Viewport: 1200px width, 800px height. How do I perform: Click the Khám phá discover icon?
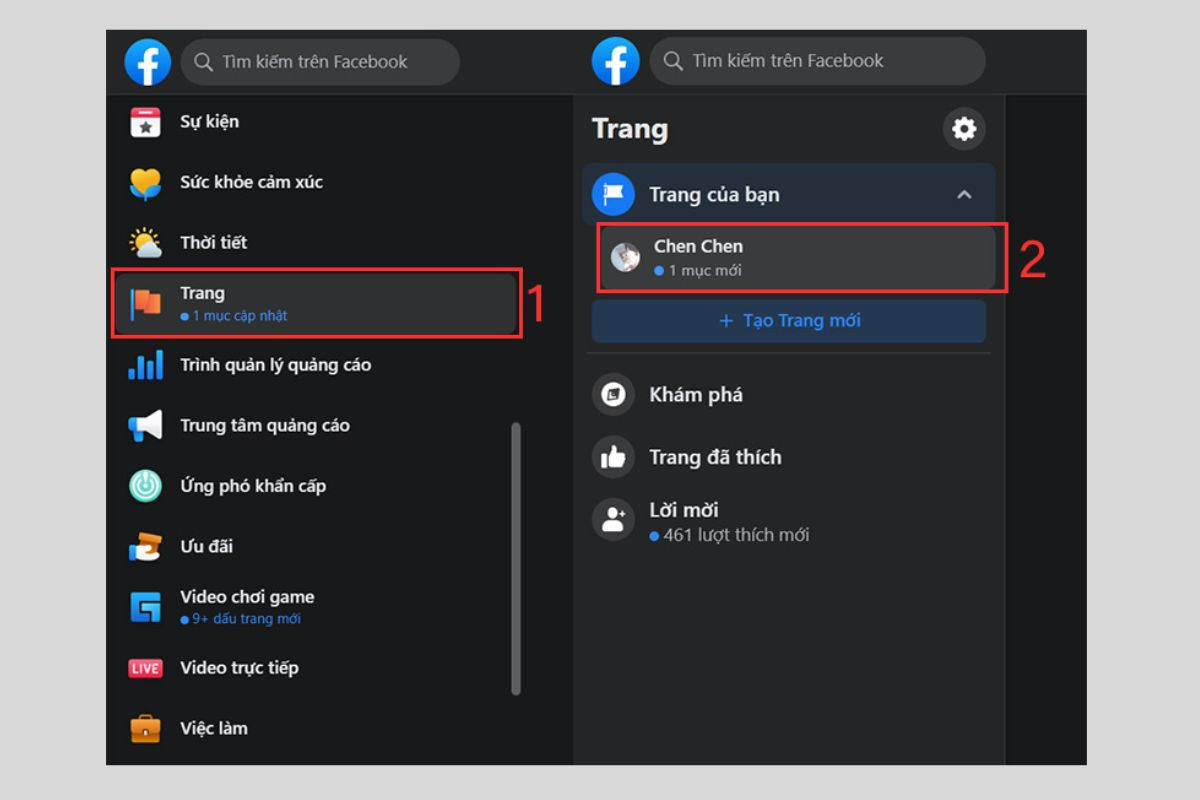click(x=613, y=395)
